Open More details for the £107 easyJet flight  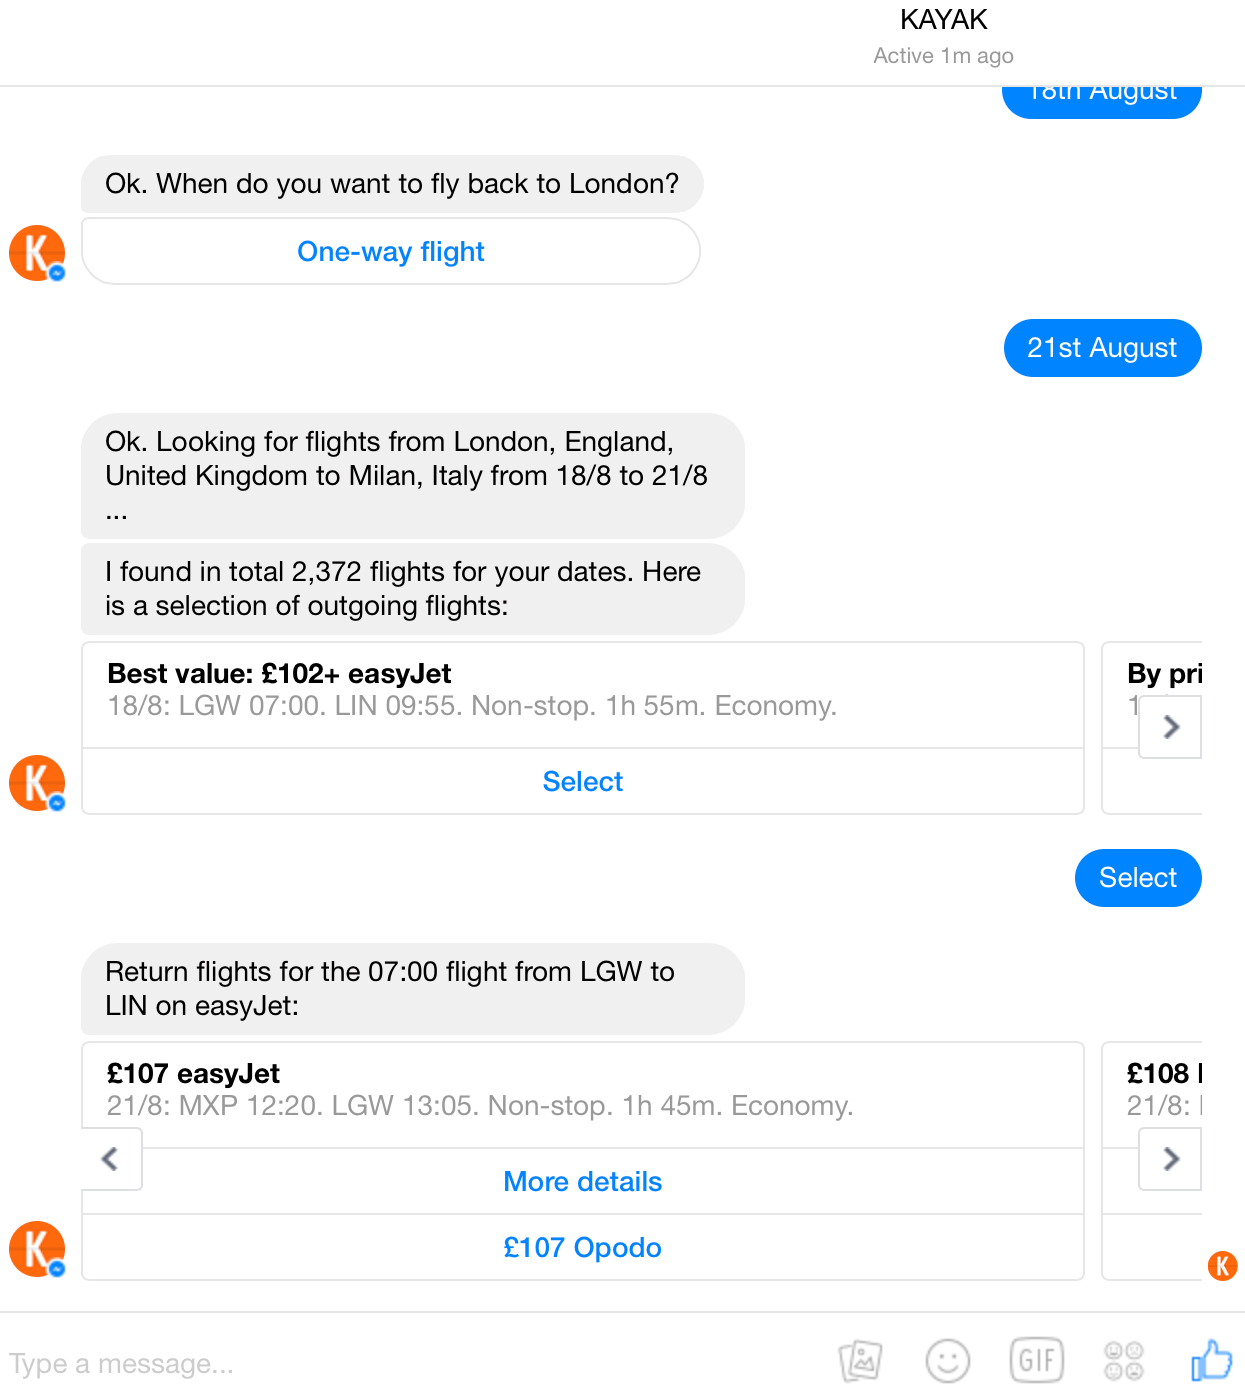click(582, 1181)
